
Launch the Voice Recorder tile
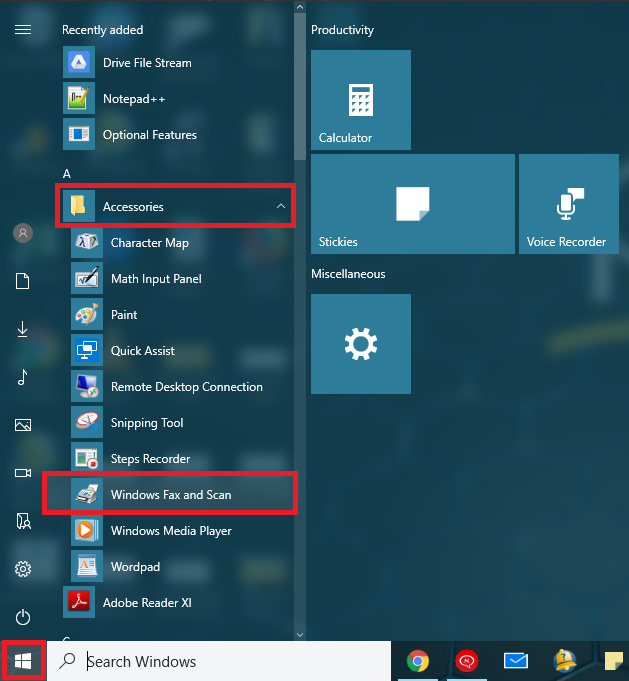pyautogui.click(x=569, y=204)
